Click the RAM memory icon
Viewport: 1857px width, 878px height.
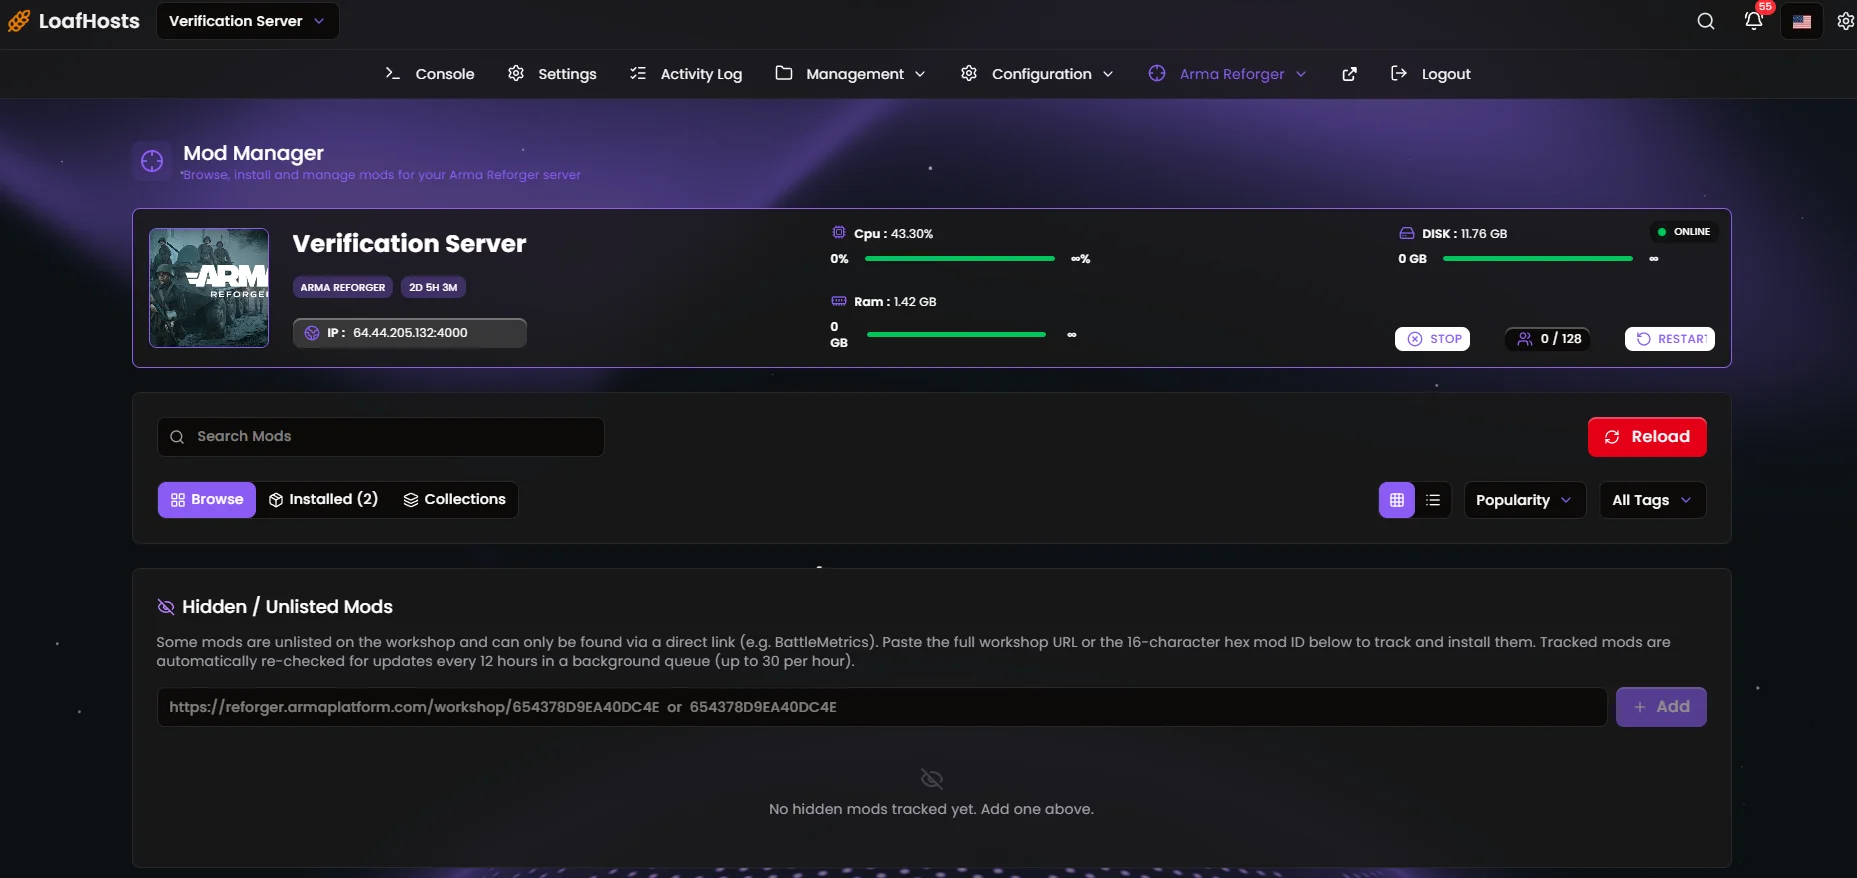coord(839,301)
